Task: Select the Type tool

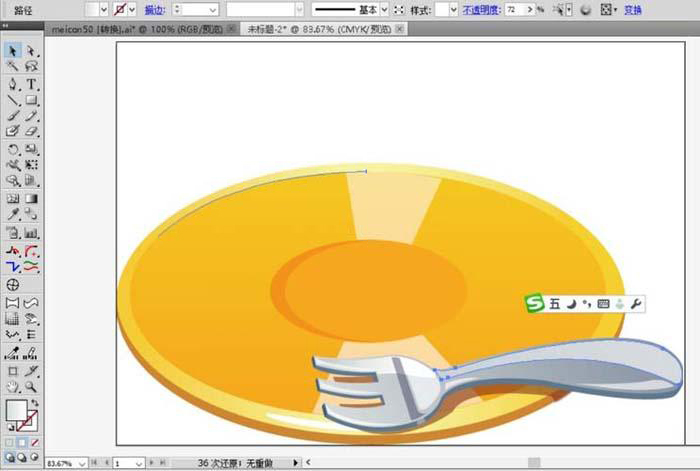Action: click(31, 84)
